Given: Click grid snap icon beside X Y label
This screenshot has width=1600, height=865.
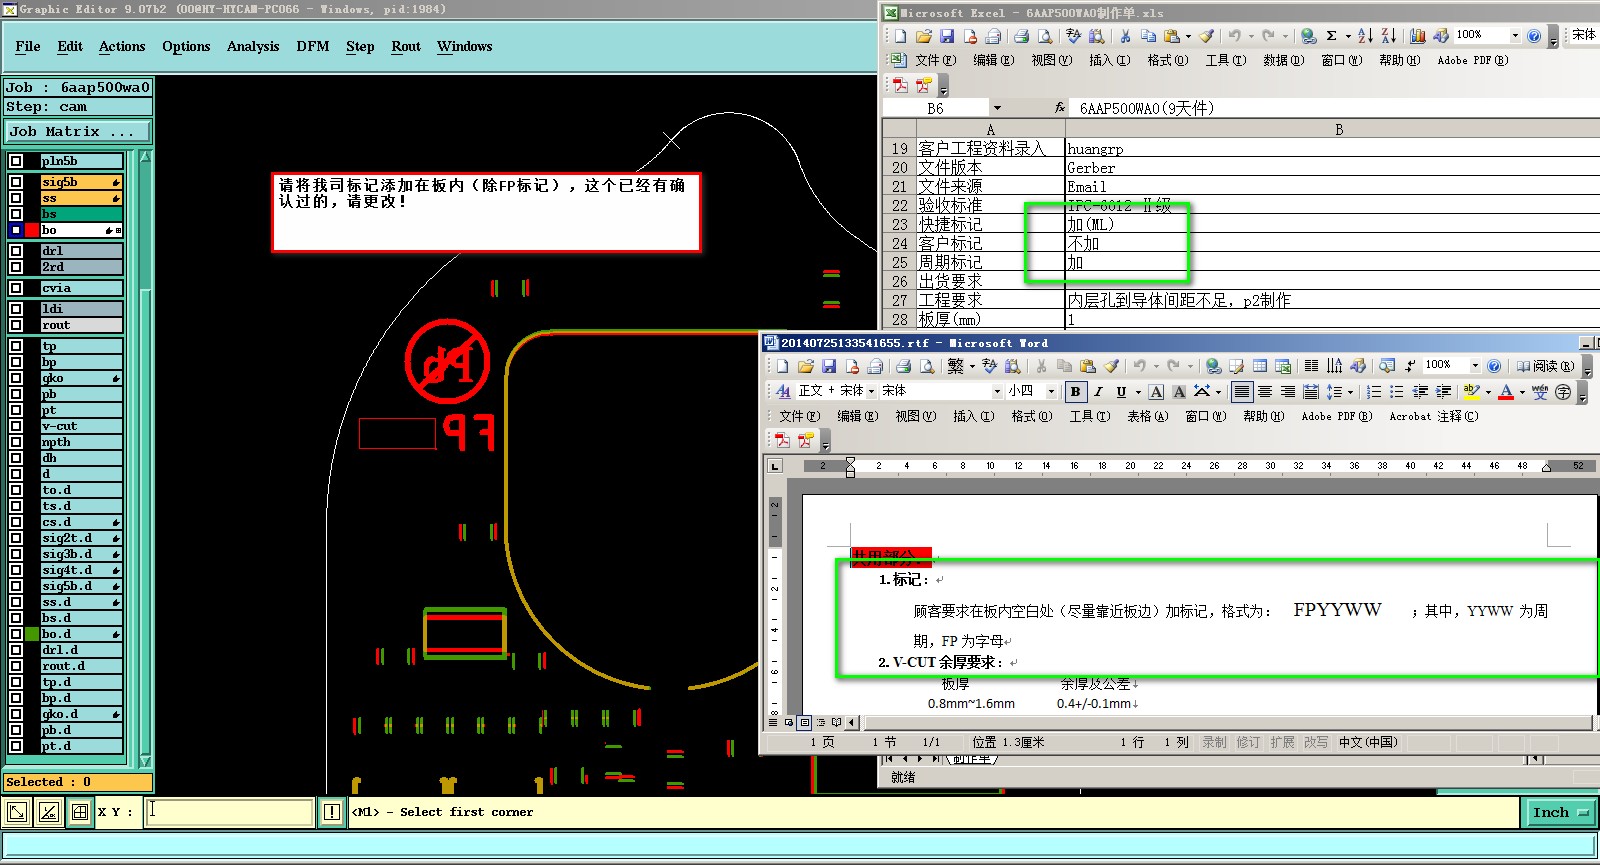Looking at the screenshot, I should coord(80,812).
